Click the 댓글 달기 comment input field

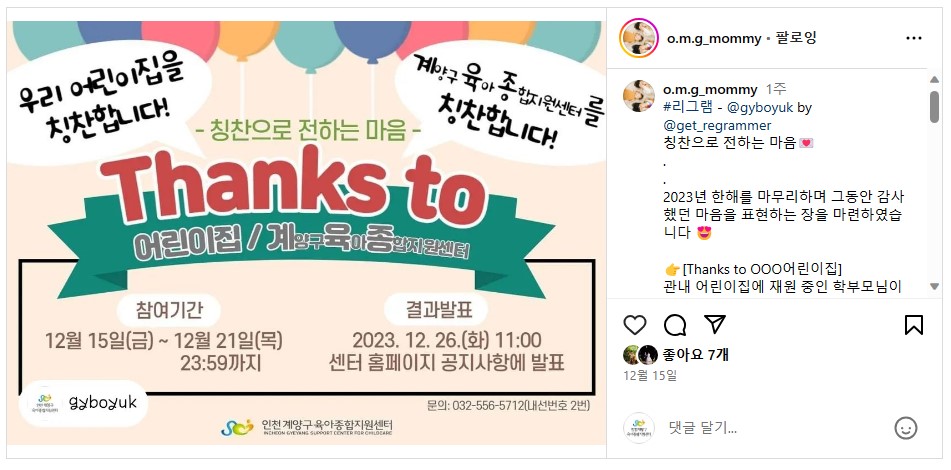click(776, 428)
